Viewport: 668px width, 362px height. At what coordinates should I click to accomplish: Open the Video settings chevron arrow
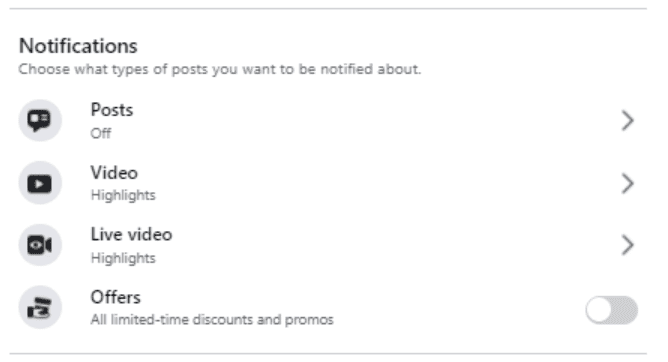point(628,184)
